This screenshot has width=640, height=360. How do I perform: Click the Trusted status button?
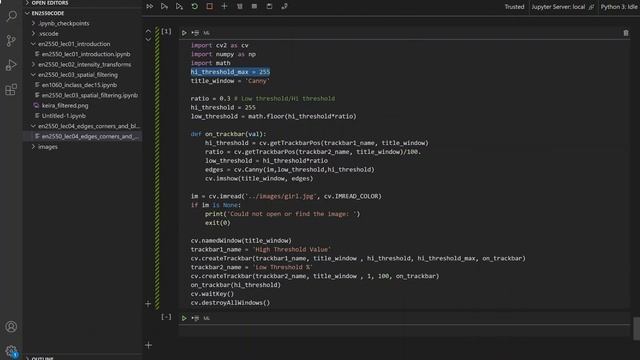514,7
